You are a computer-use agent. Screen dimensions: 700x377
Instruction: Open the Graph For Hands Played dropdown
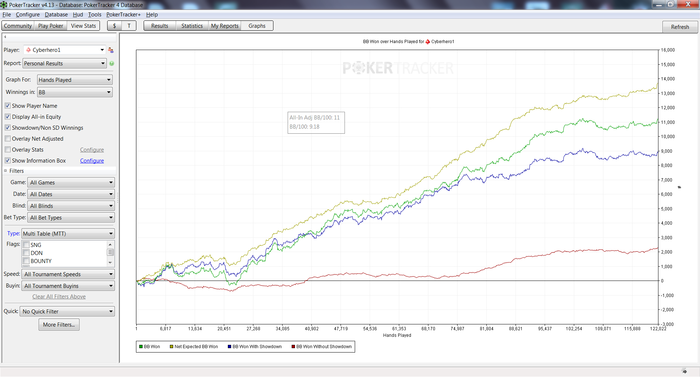(75, 80)
